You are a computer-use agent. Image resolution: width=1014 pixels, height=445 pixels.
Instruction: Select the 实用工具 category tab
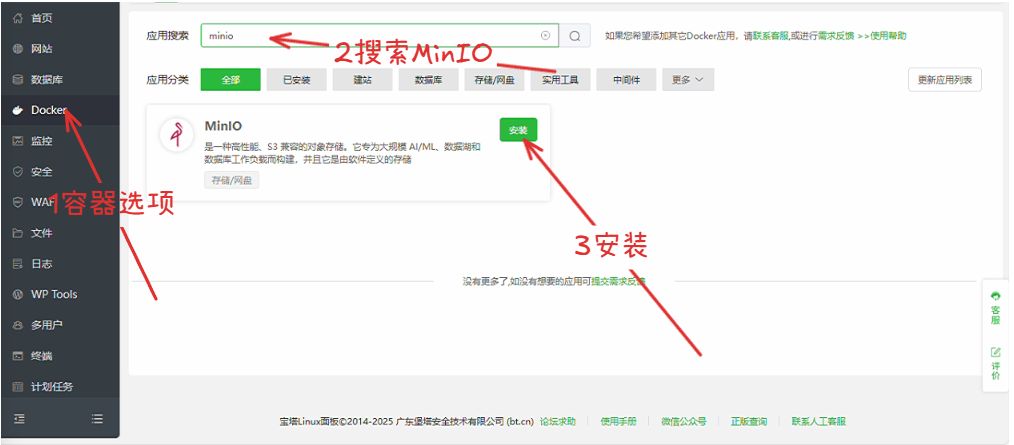[560, 80]
